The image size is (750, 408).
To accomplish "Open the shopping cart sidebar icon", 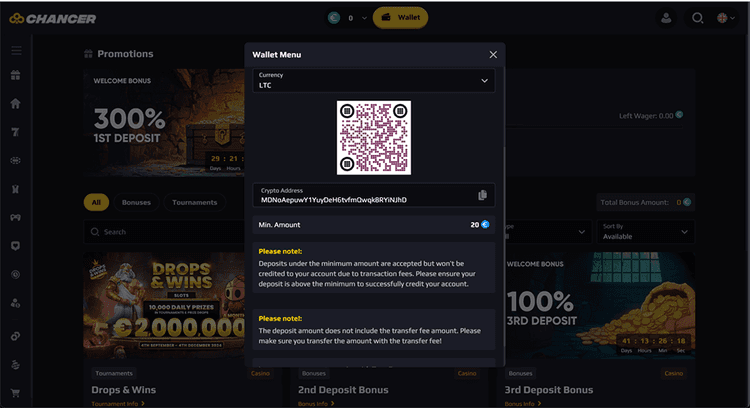I will [16, 393].
